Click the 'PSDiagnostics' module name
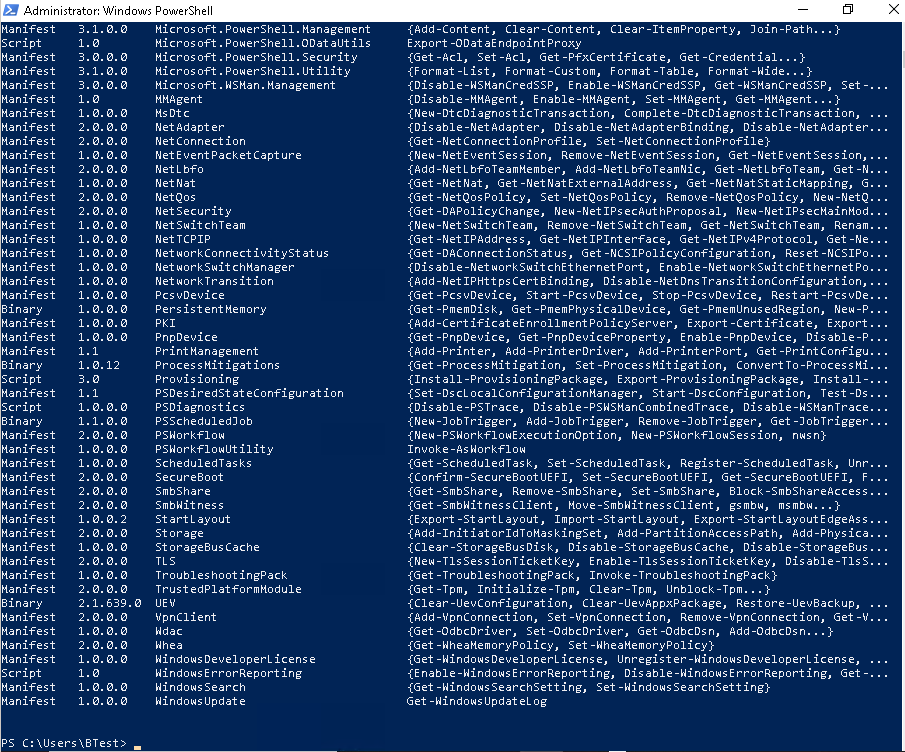 click(x=200, y=407)
